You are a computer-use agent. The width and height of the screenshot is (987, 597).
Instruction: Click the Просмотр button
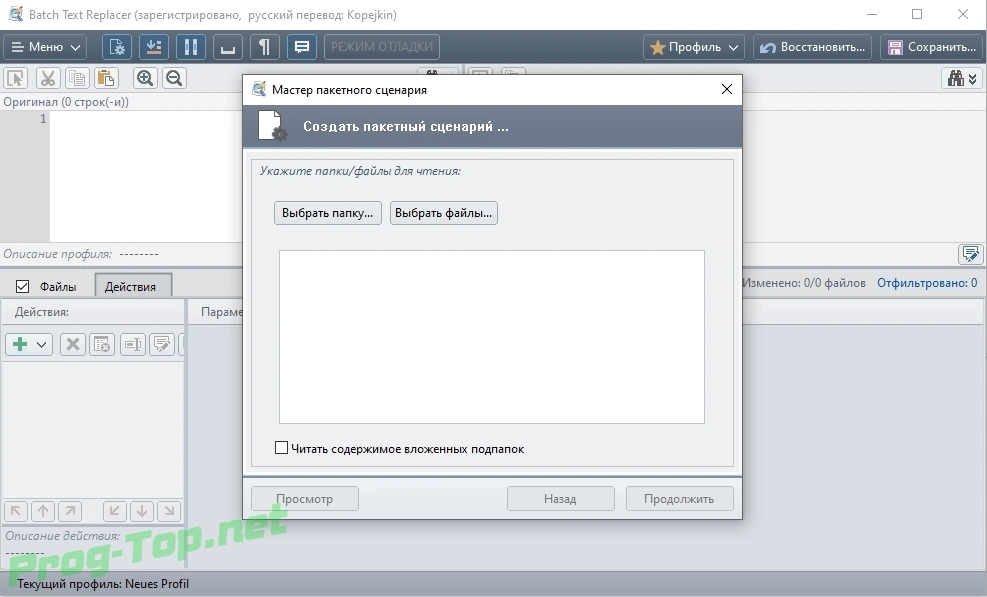coord(305,499)
